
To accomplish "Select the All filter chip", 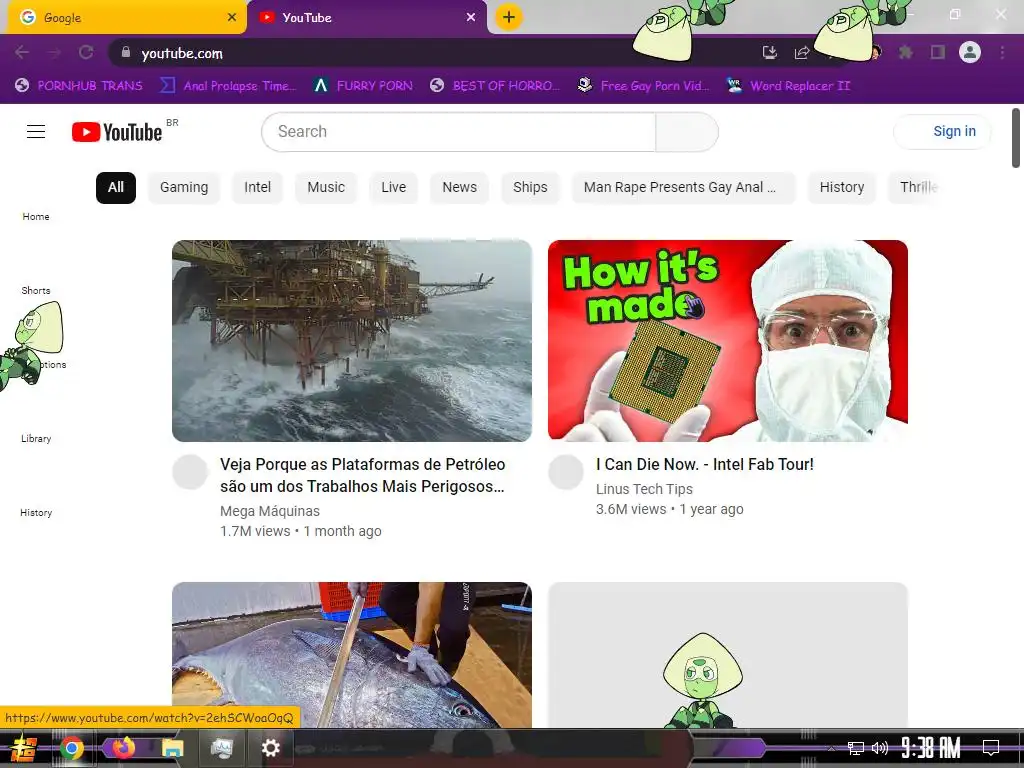I will point(116,187).
